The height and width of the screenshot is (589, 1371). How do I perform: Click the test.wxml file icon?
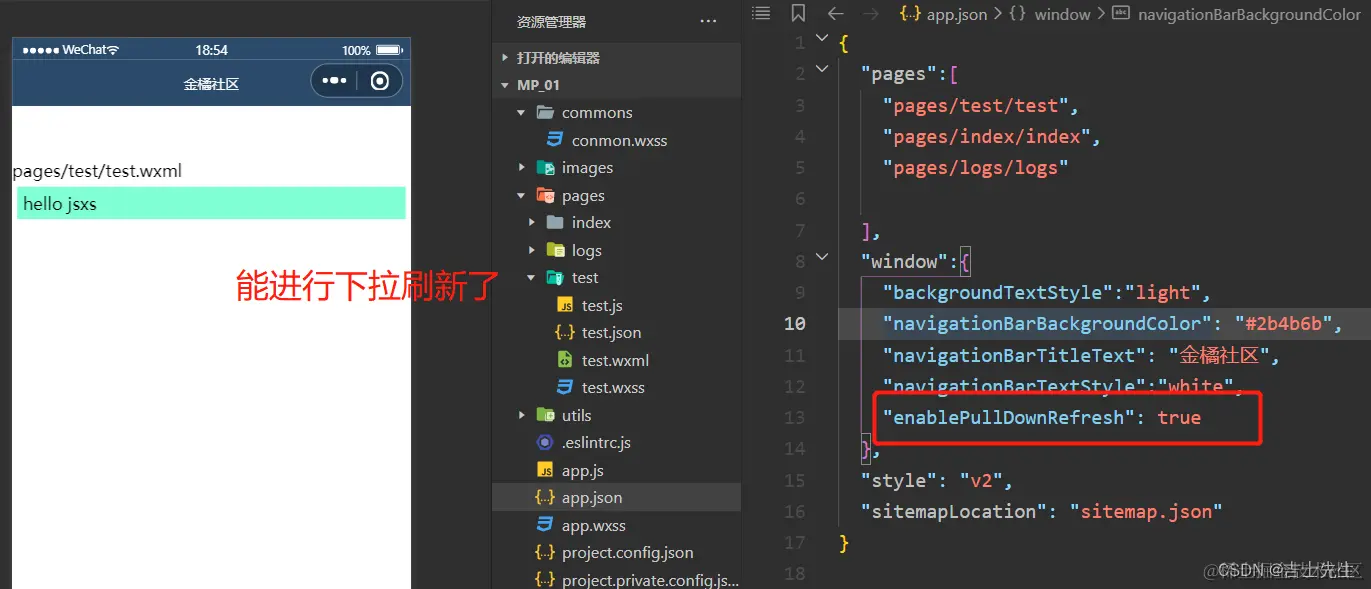click(x=565, y=360)
